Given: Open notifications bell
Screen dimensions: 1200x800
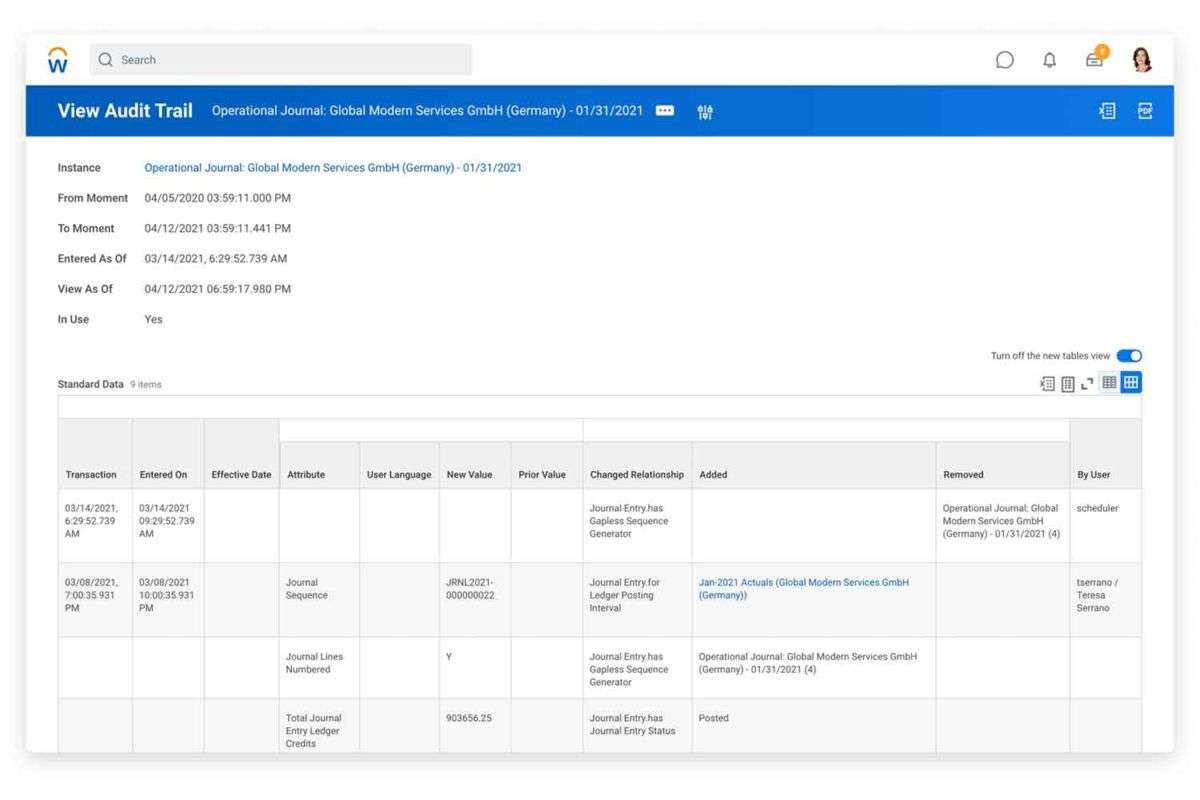Looking at the screenshot, I should coord(1049,59).
